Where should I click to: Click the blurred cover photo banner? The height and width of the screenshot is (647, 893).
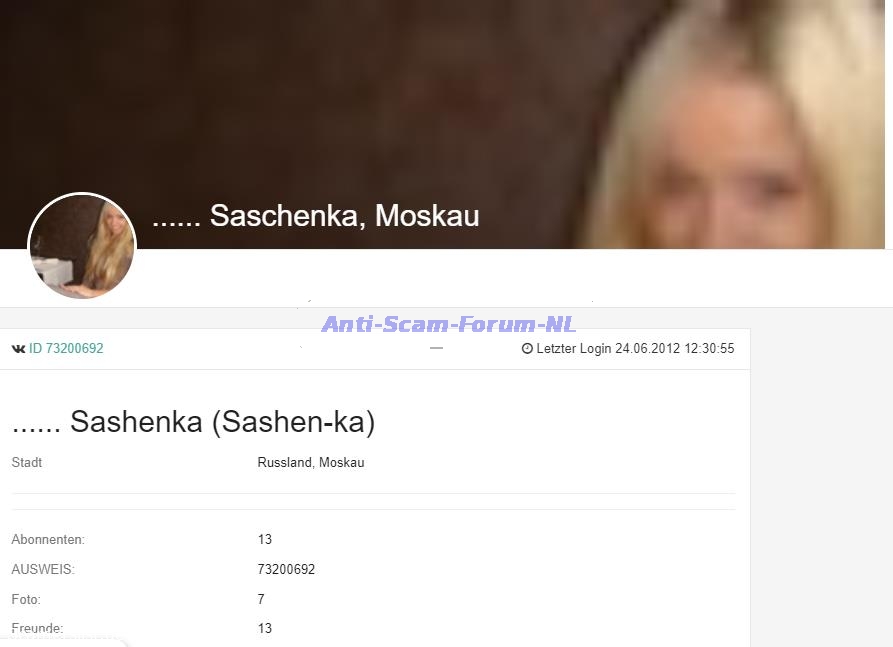click(442, 124)
